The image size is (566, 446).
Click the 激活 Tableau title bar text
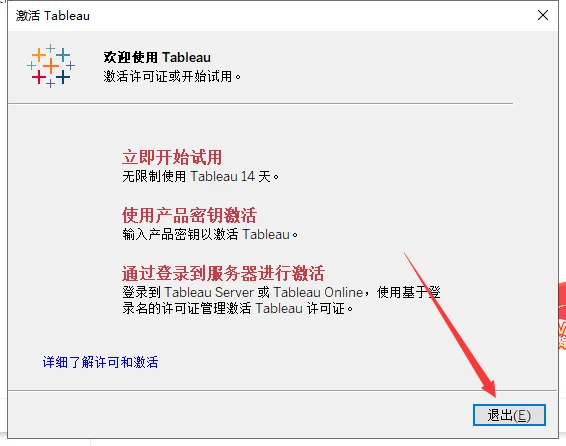click(53, 16)
